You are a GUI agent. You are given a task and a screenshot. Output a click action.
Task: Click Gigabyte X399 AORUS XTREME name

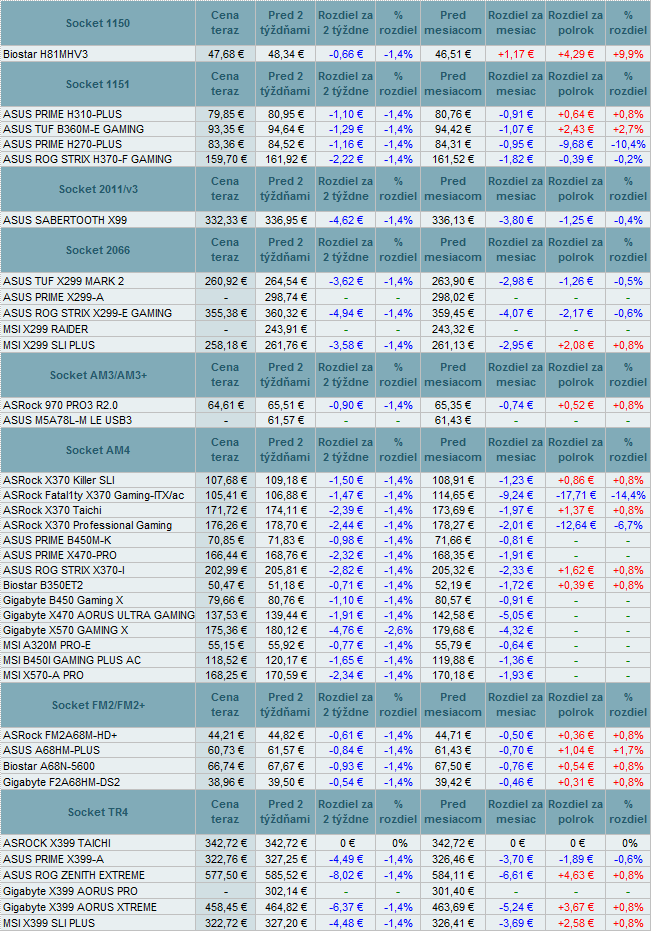coord(80,907)
